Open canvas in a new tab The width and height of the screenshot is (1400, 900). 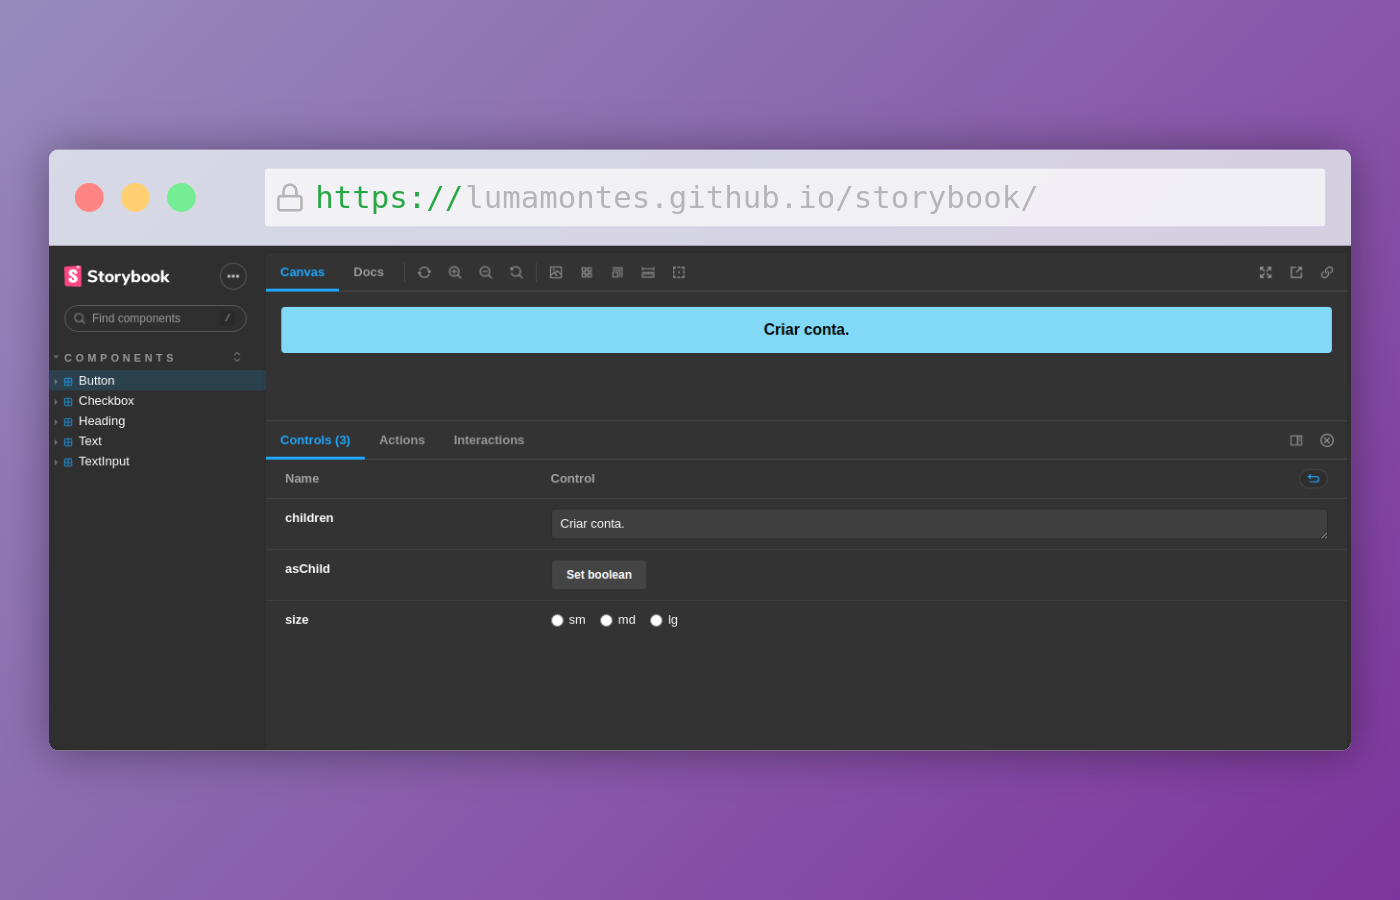point(1296,272)
